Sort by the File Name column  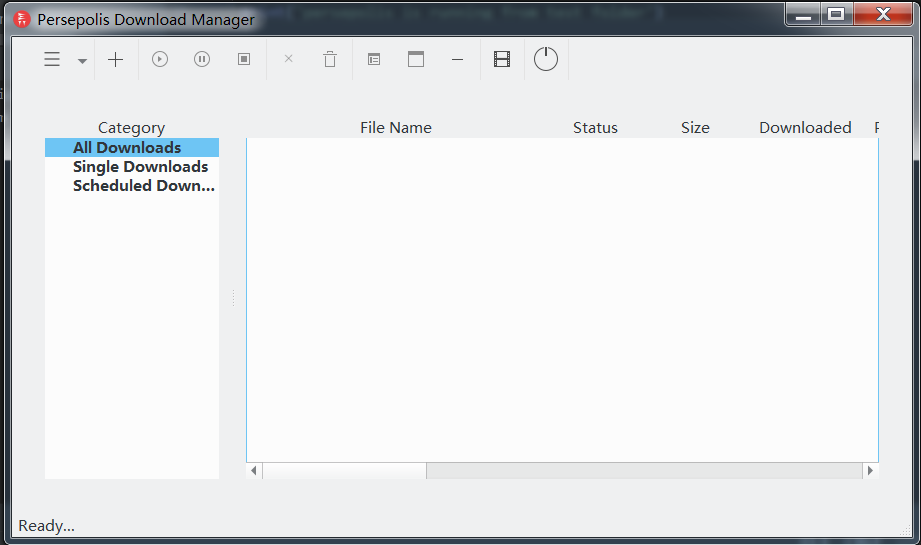396,128
